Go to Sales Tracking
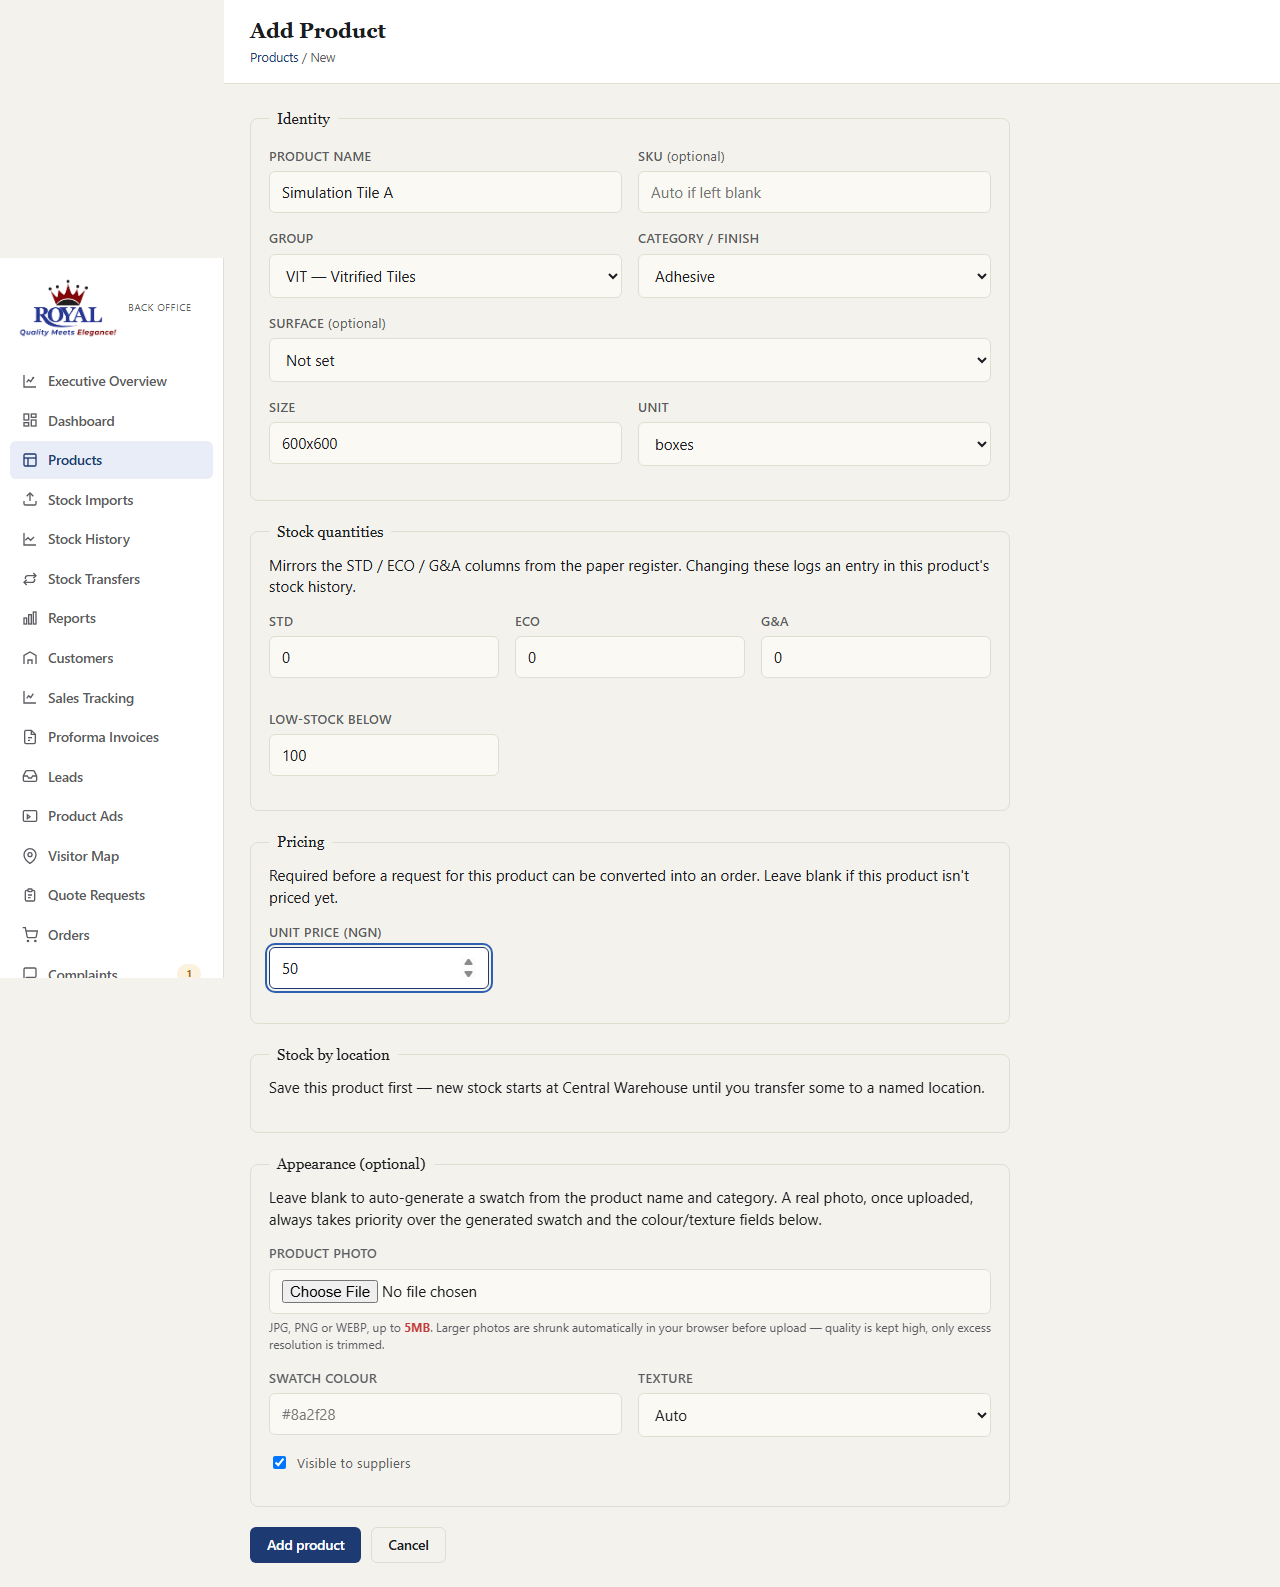The height and width of the screenshot is (1587, 1280). (111, 698)
